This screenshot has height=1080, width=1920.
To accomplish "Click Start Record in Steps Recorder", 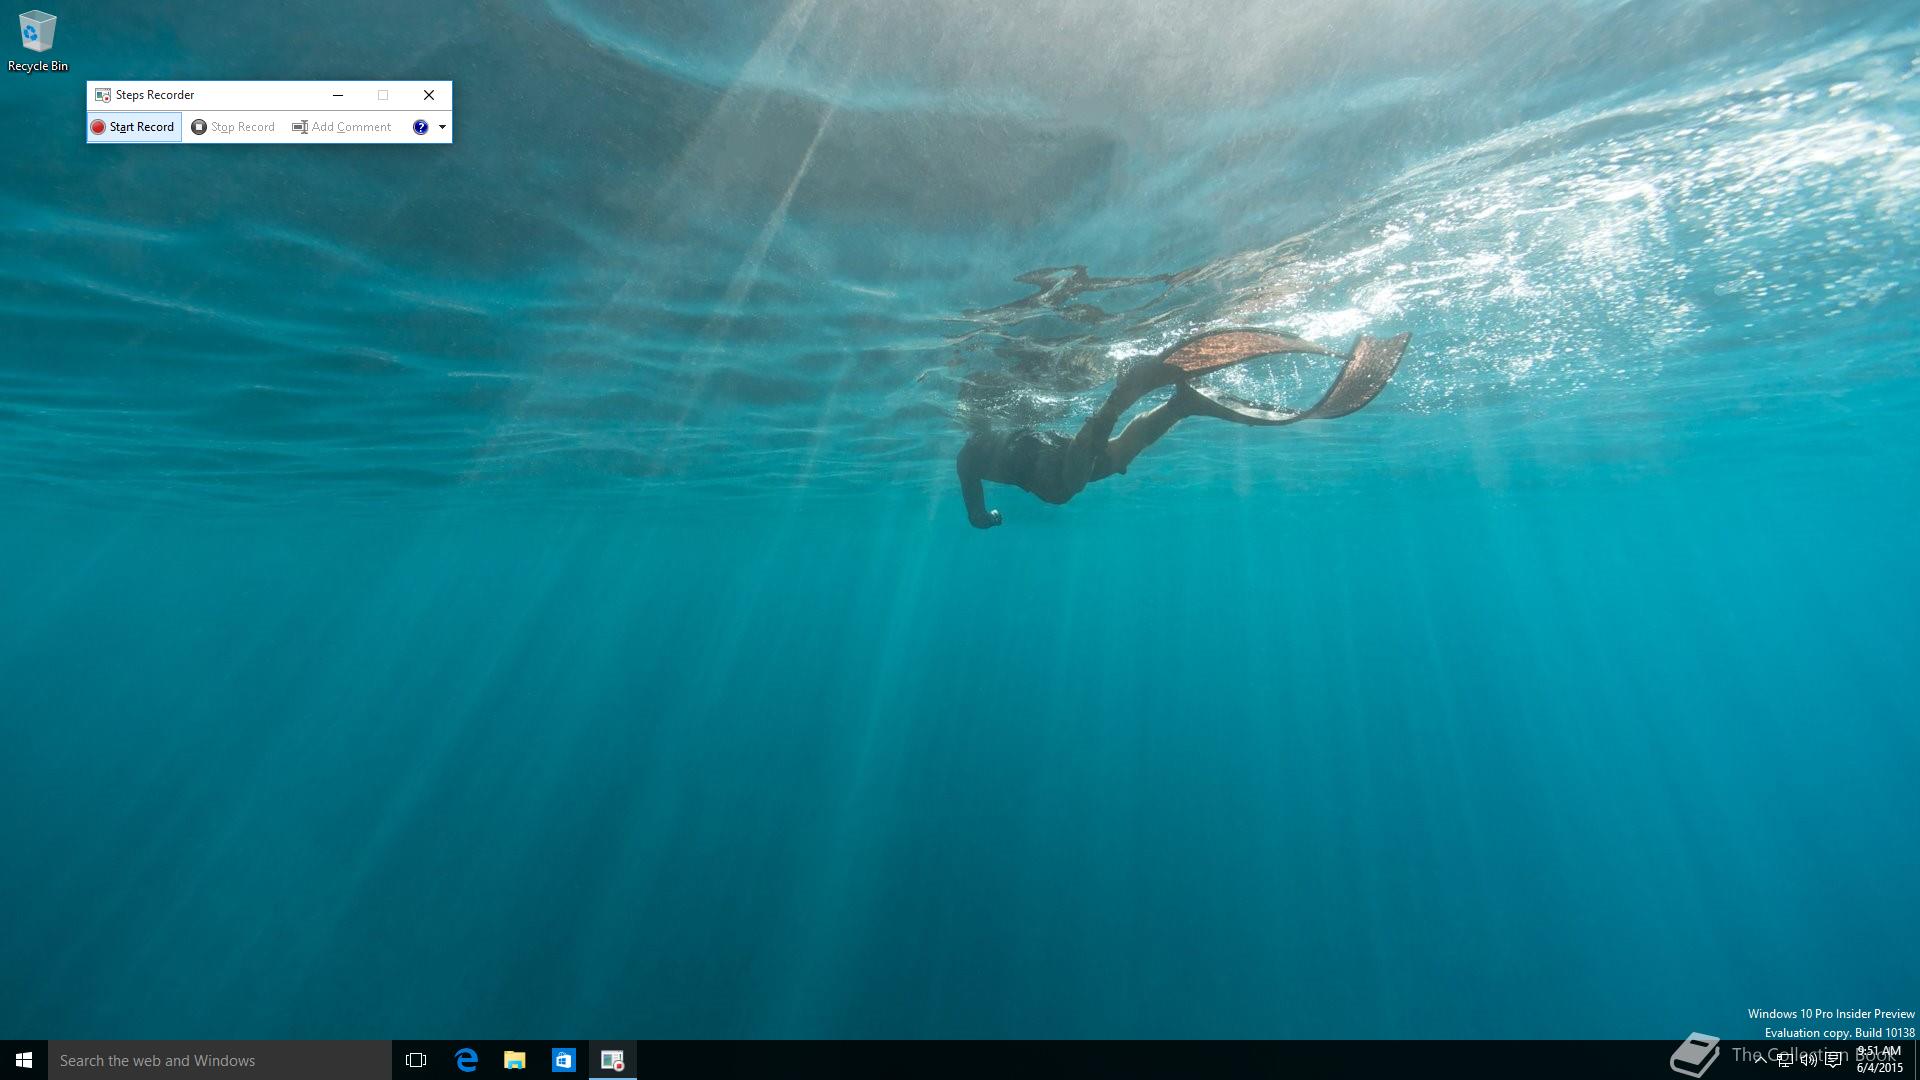I will (x=134, y=127).
